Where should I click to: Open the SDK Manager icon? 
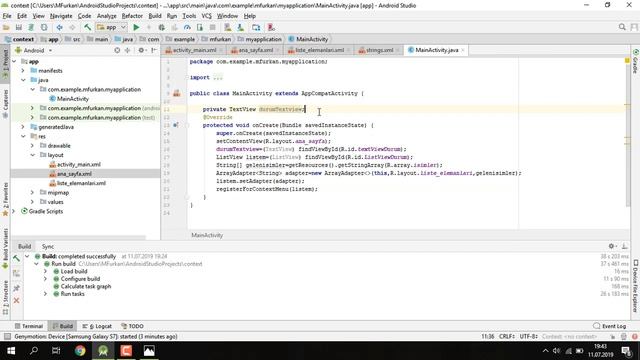click(x=240, y=27)
